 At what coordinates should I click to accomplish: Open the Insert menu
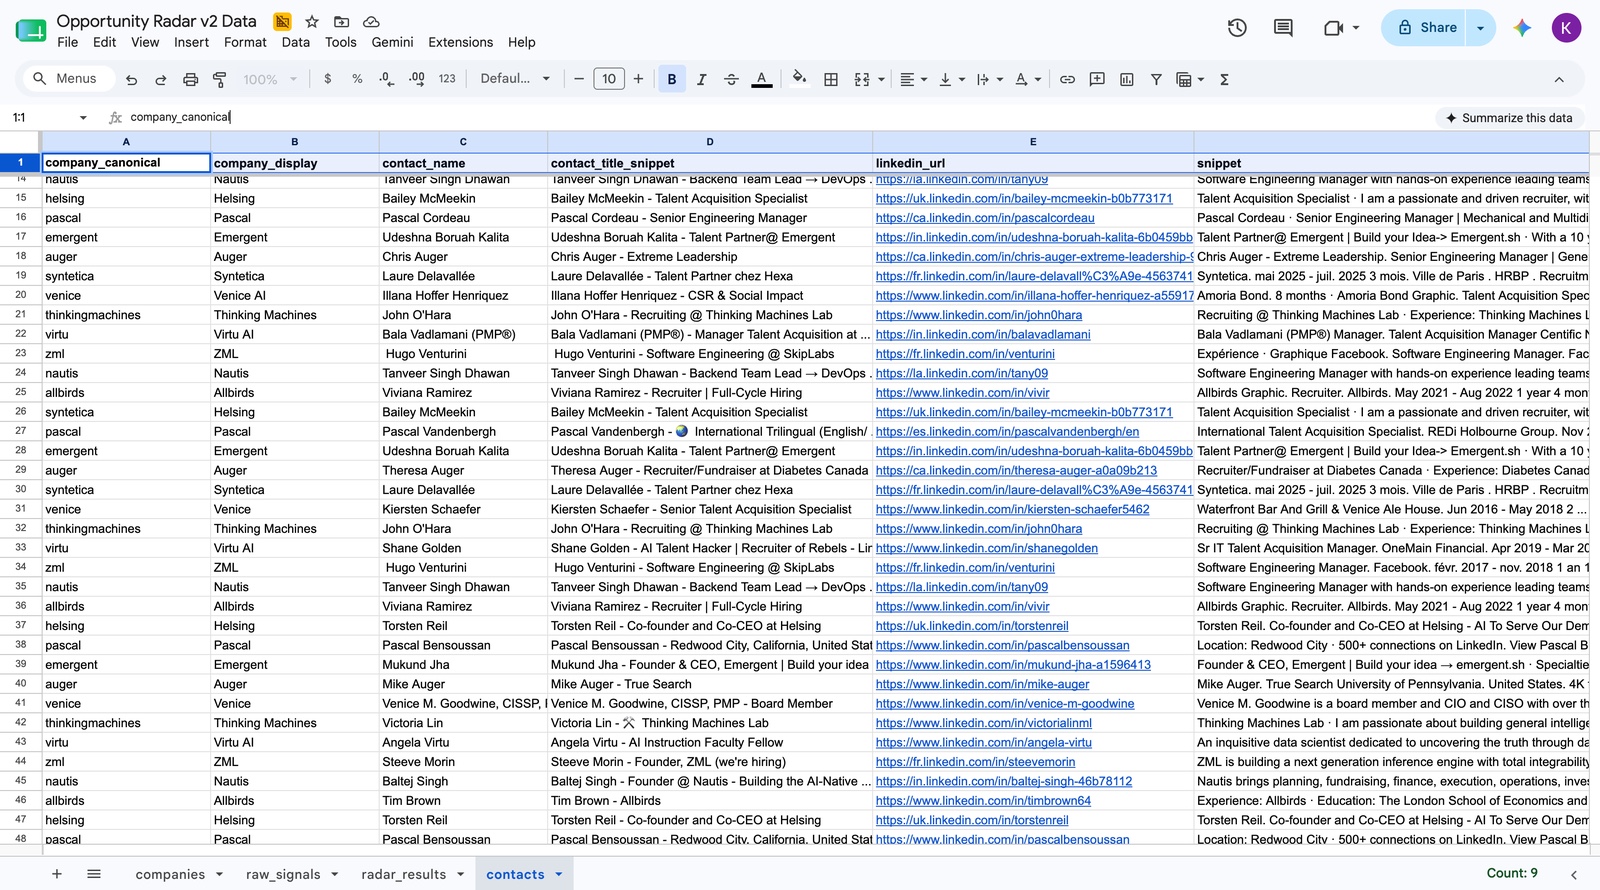click(191, 42)
